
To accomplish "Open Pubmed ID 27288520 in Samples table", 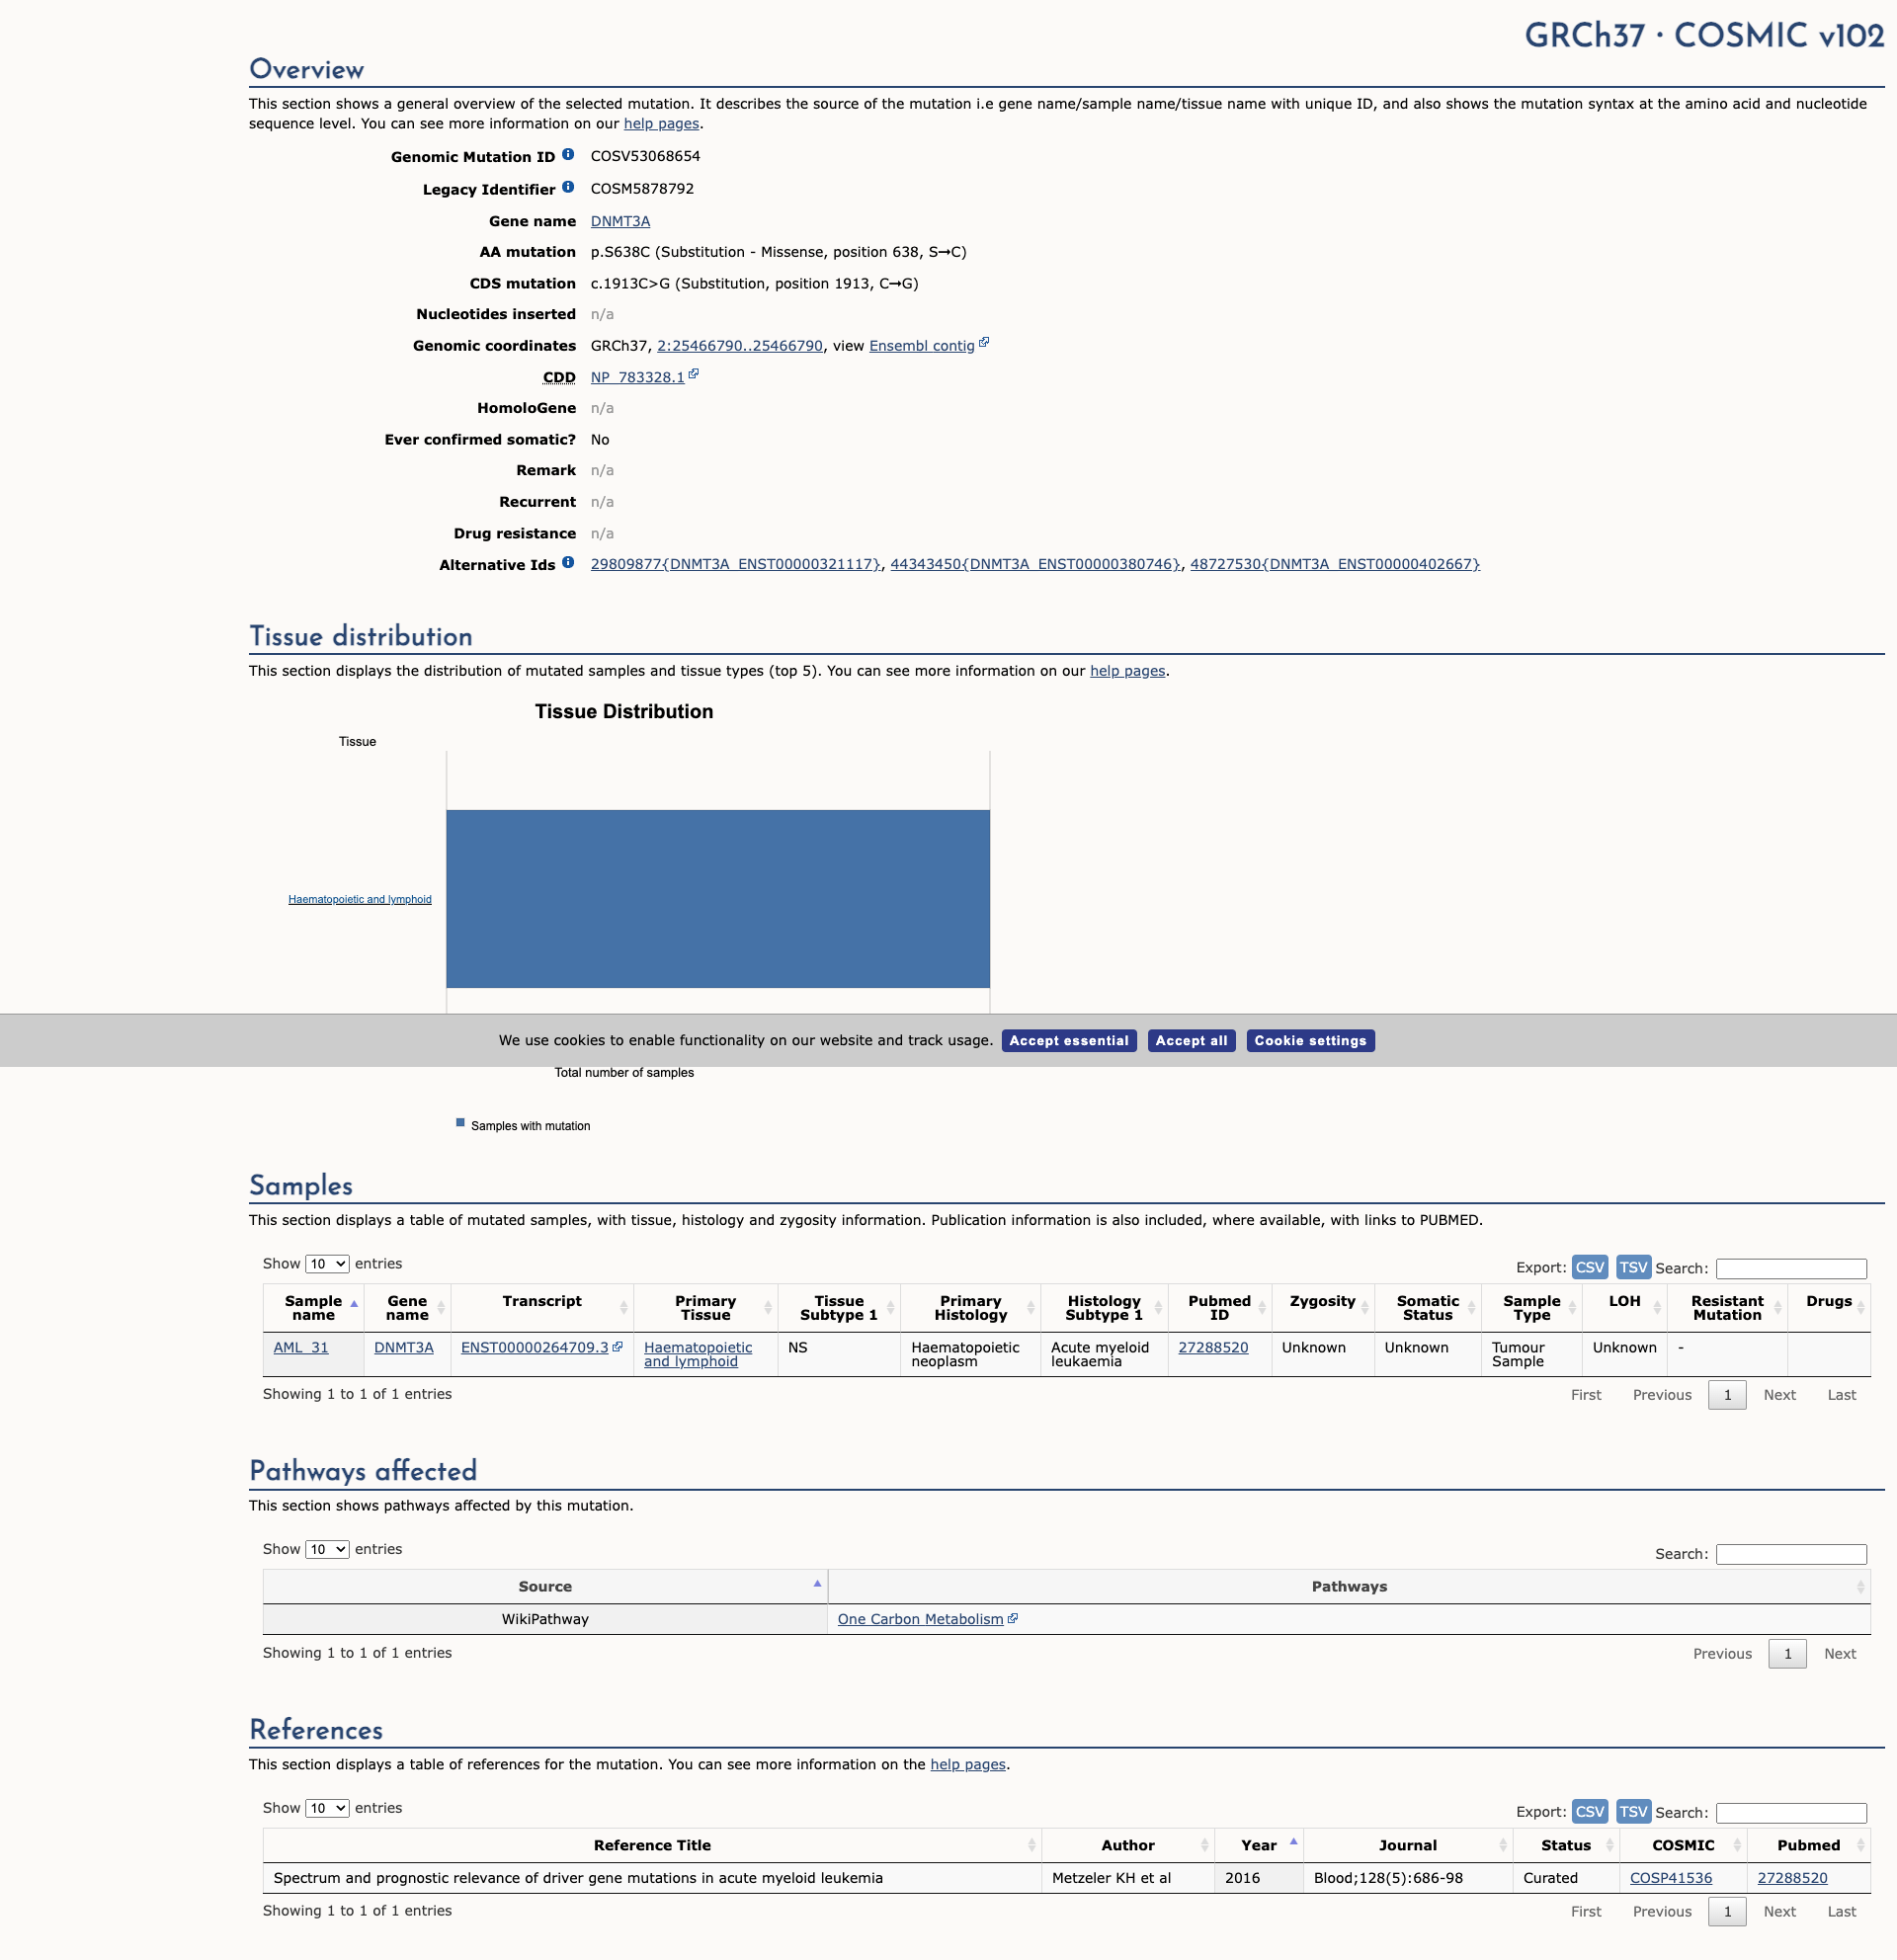I will (x=1213, y=1347).
